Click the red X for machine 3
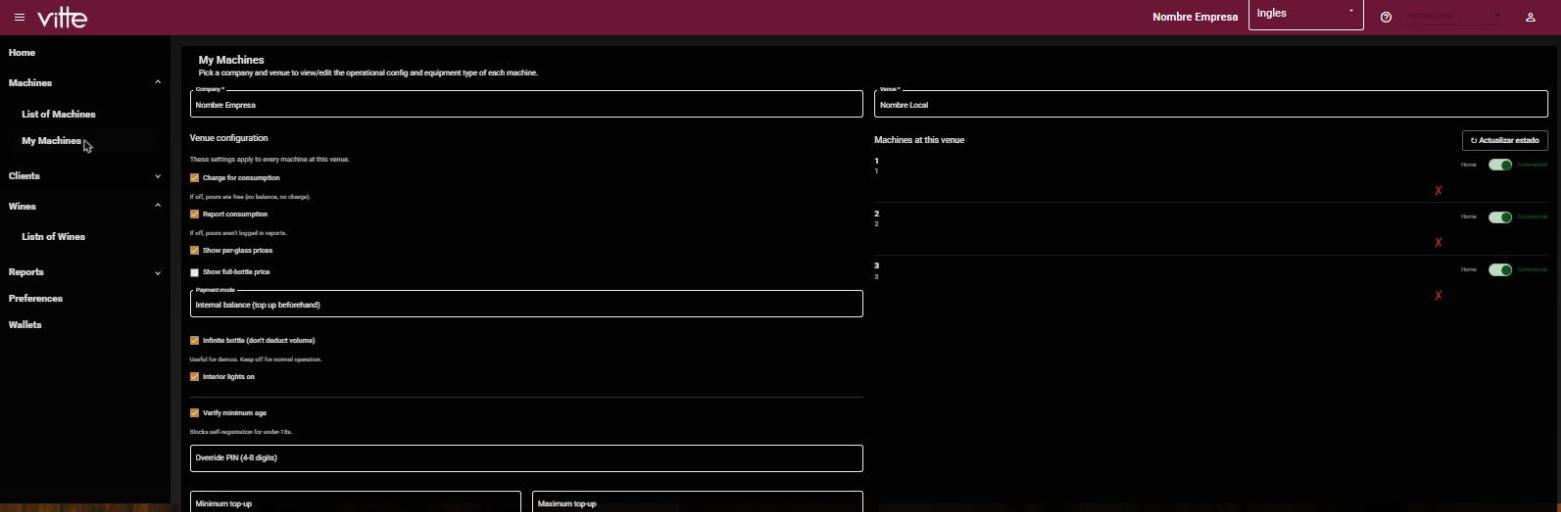 pos(1438,295)
